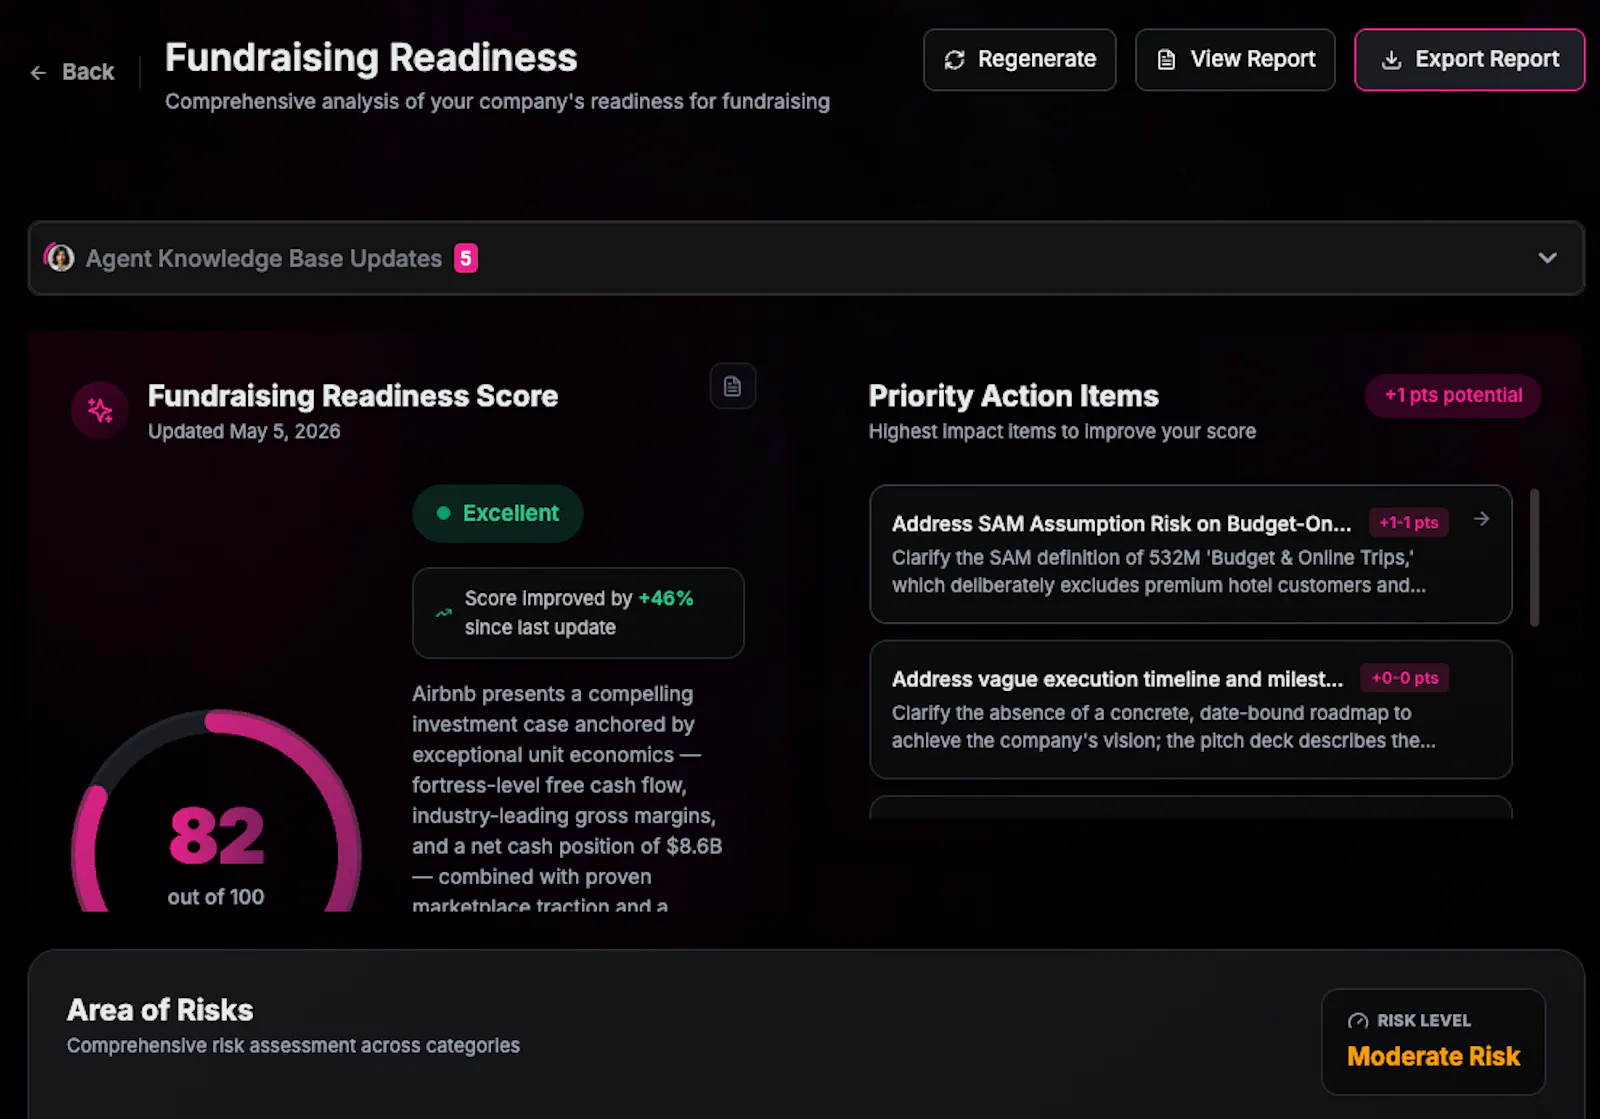Click the Airbnb investment summary paragraph
The height and width of the screenshot is (1119, 1600).
[x=567, y=798]
